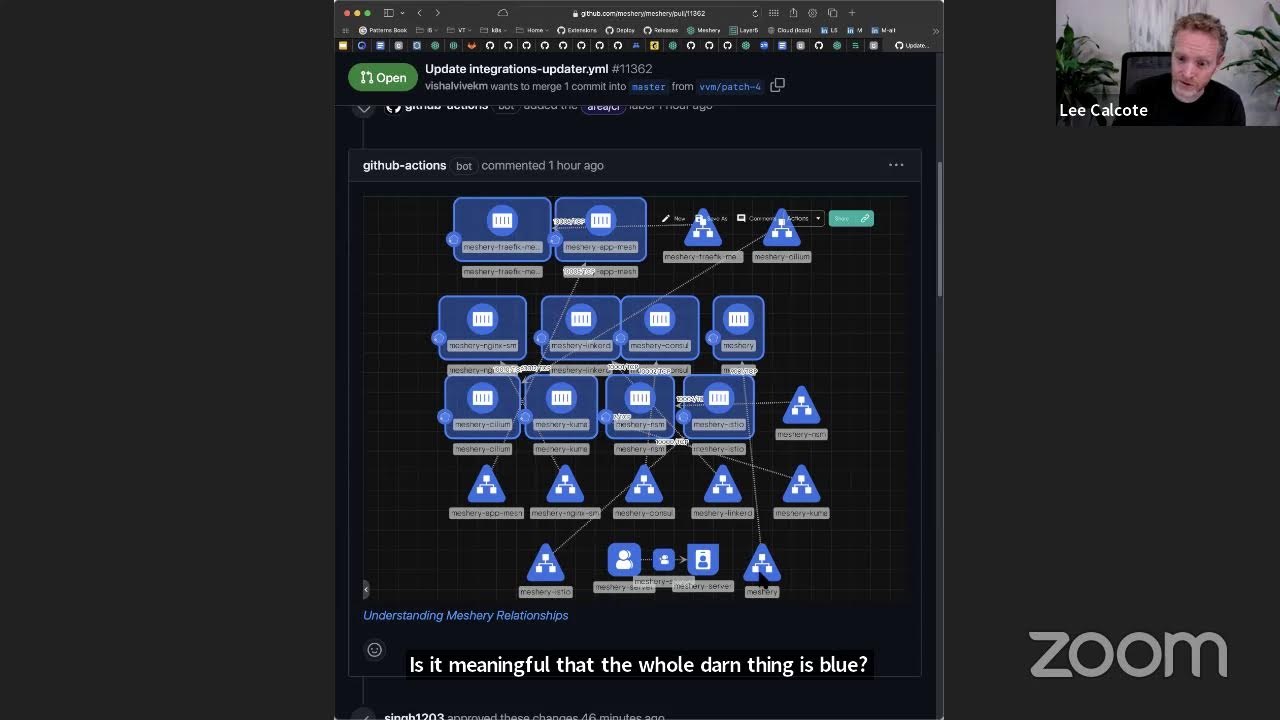Select the meshery-linkerd pod container icon

point(580,319)
